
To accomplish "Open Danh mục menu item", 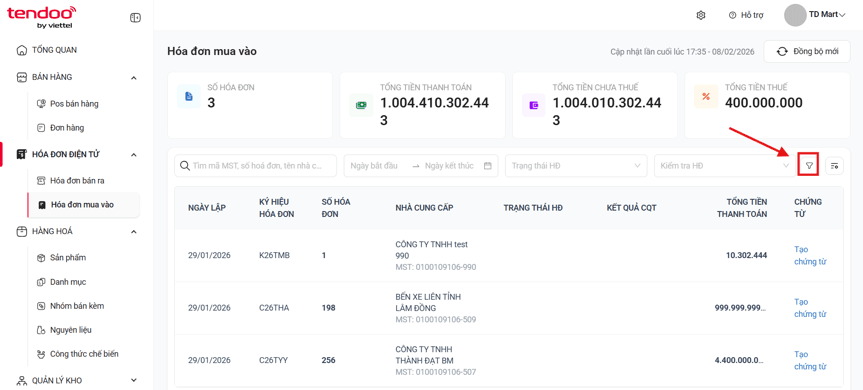I will [68, 282].
